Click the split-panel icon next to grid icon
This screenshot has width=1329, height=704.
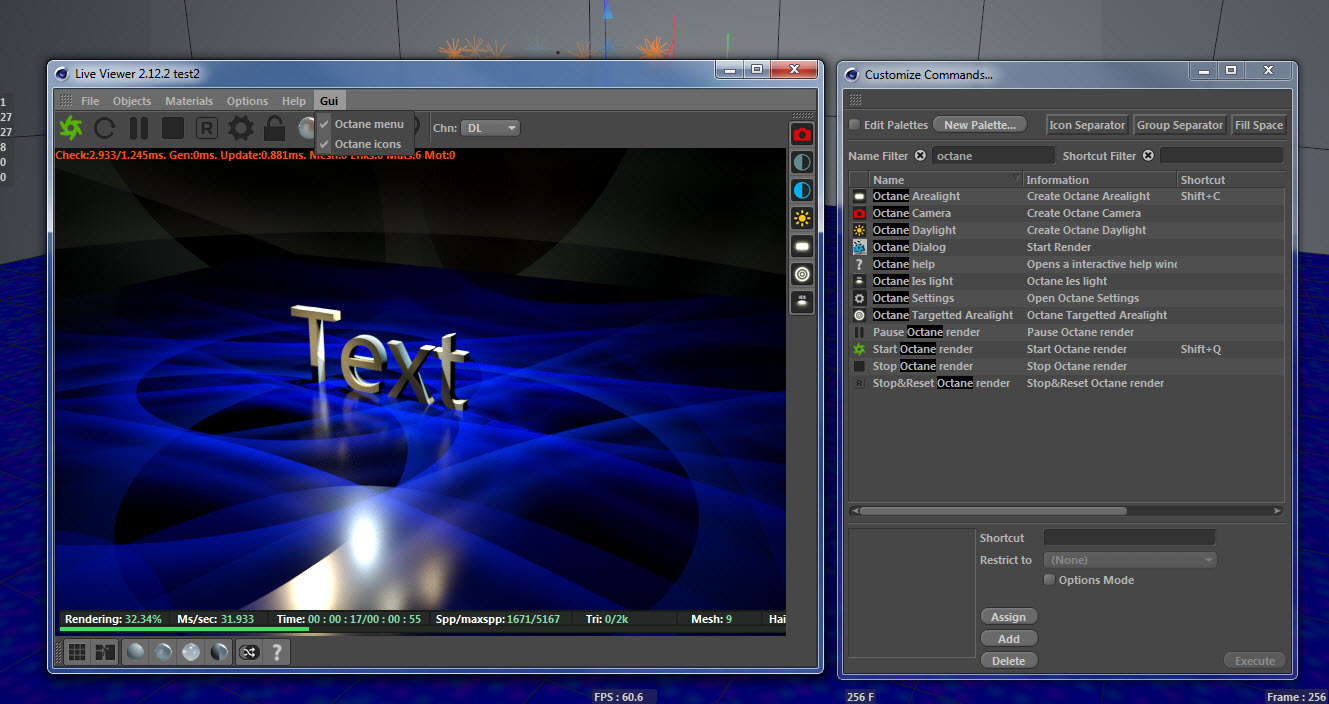105,652
